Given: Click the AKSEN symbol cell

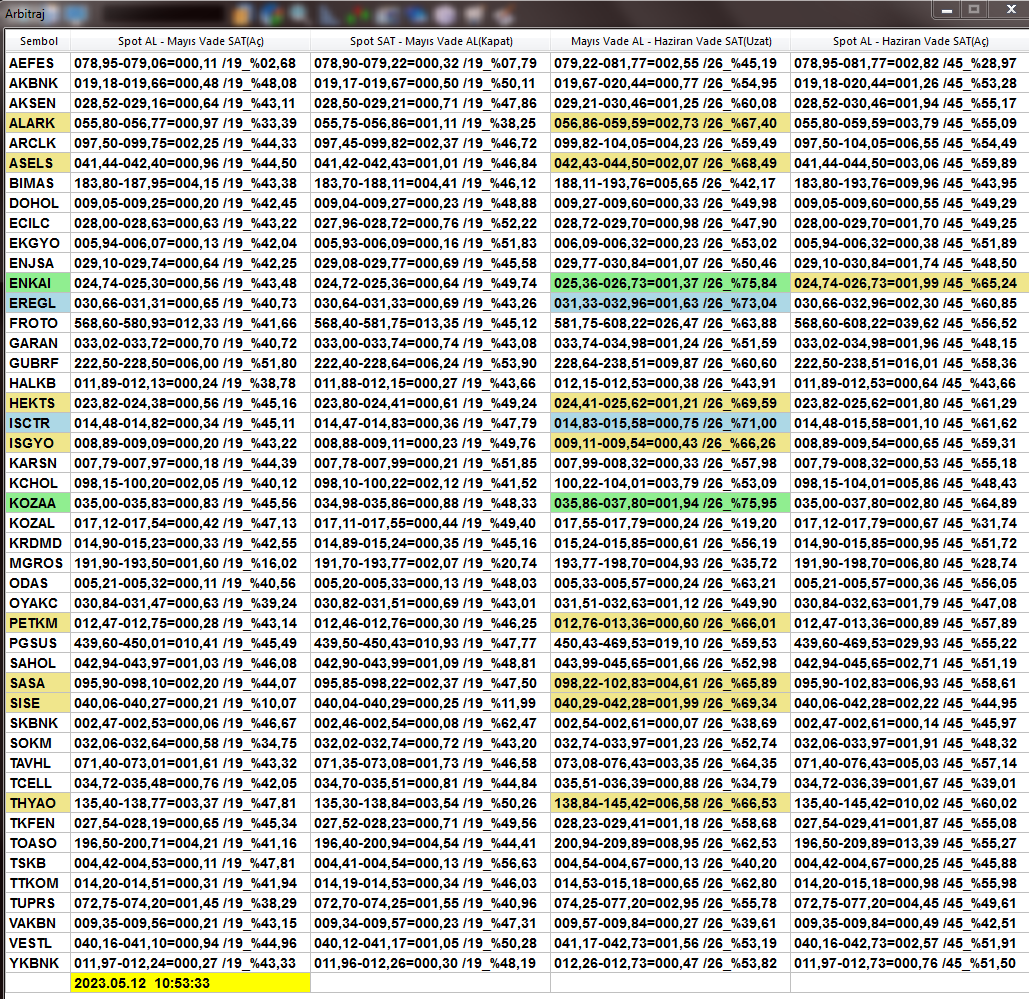Looking at the screenshot, I should [x=38, y=103].
